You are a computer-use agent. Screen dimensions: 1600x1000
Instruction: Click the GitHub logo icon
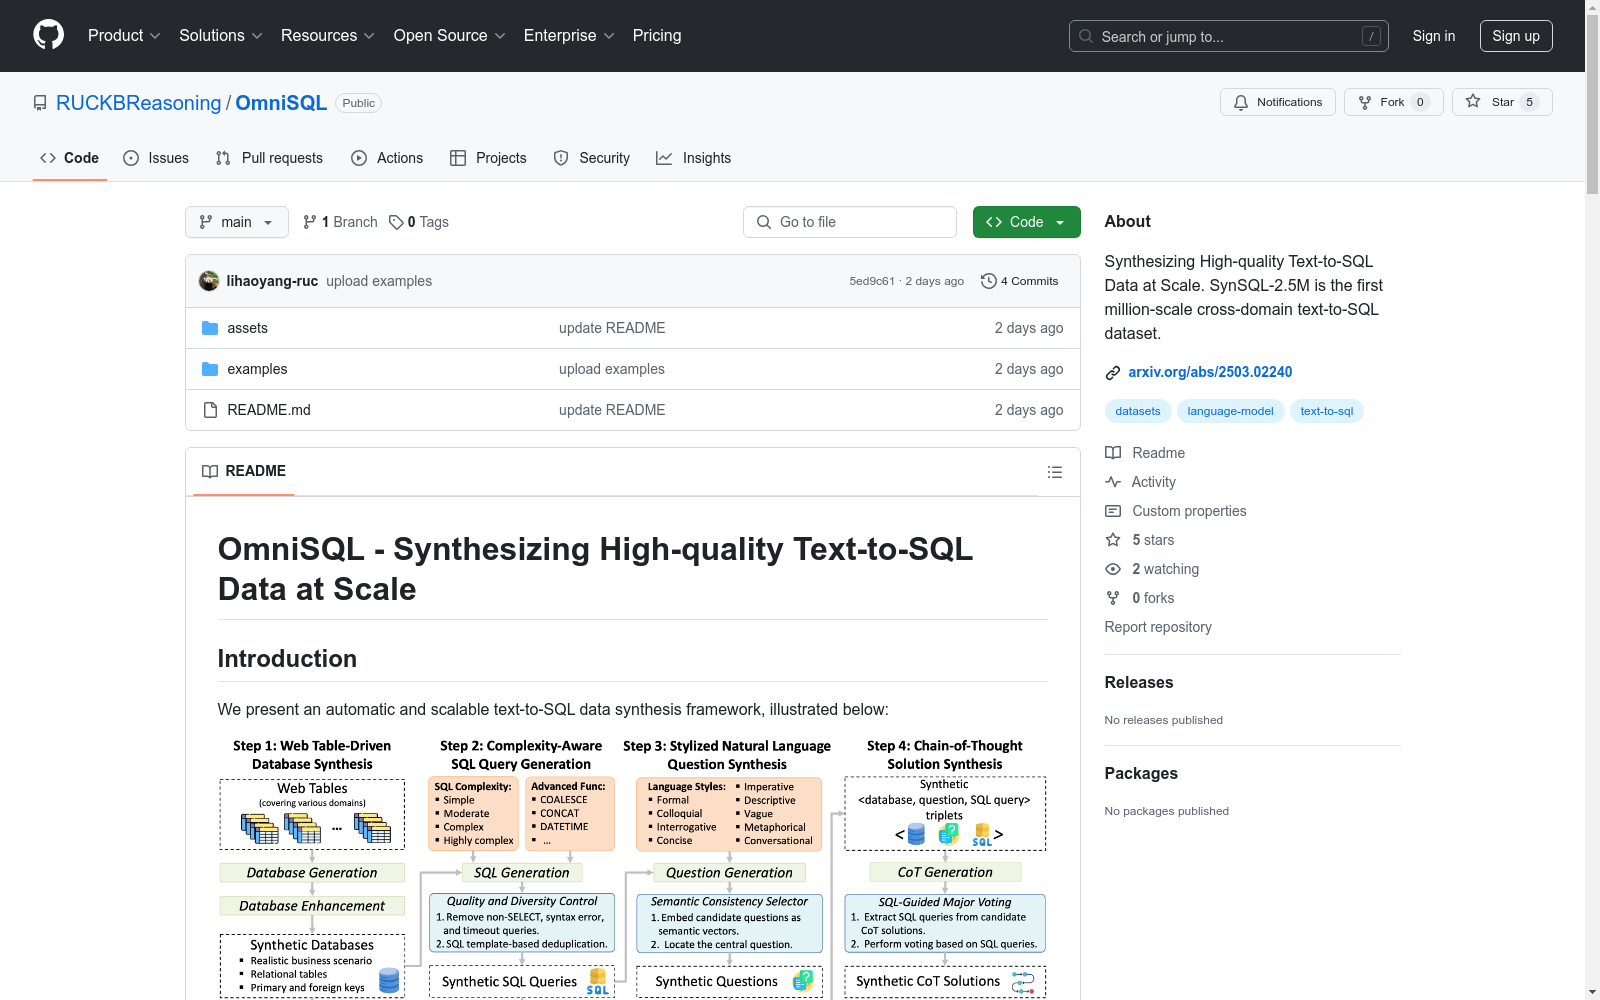pos(48,35)
